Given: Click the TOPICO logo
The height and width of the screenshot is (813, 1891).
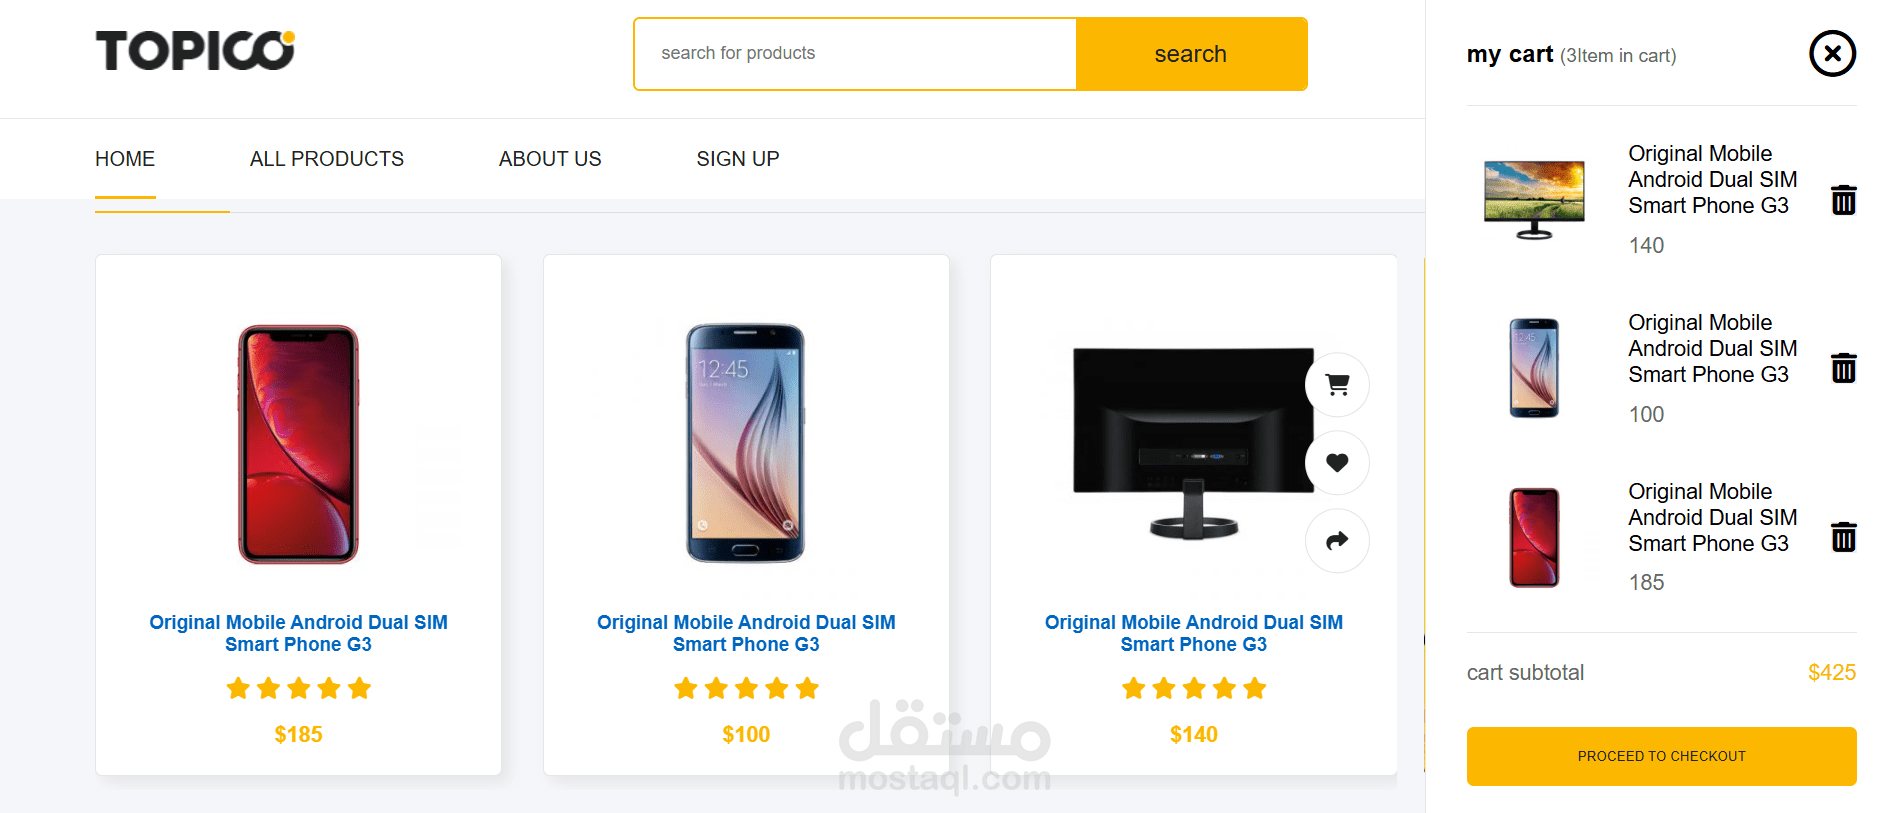Looking at the screenshot, I should 195,51.
